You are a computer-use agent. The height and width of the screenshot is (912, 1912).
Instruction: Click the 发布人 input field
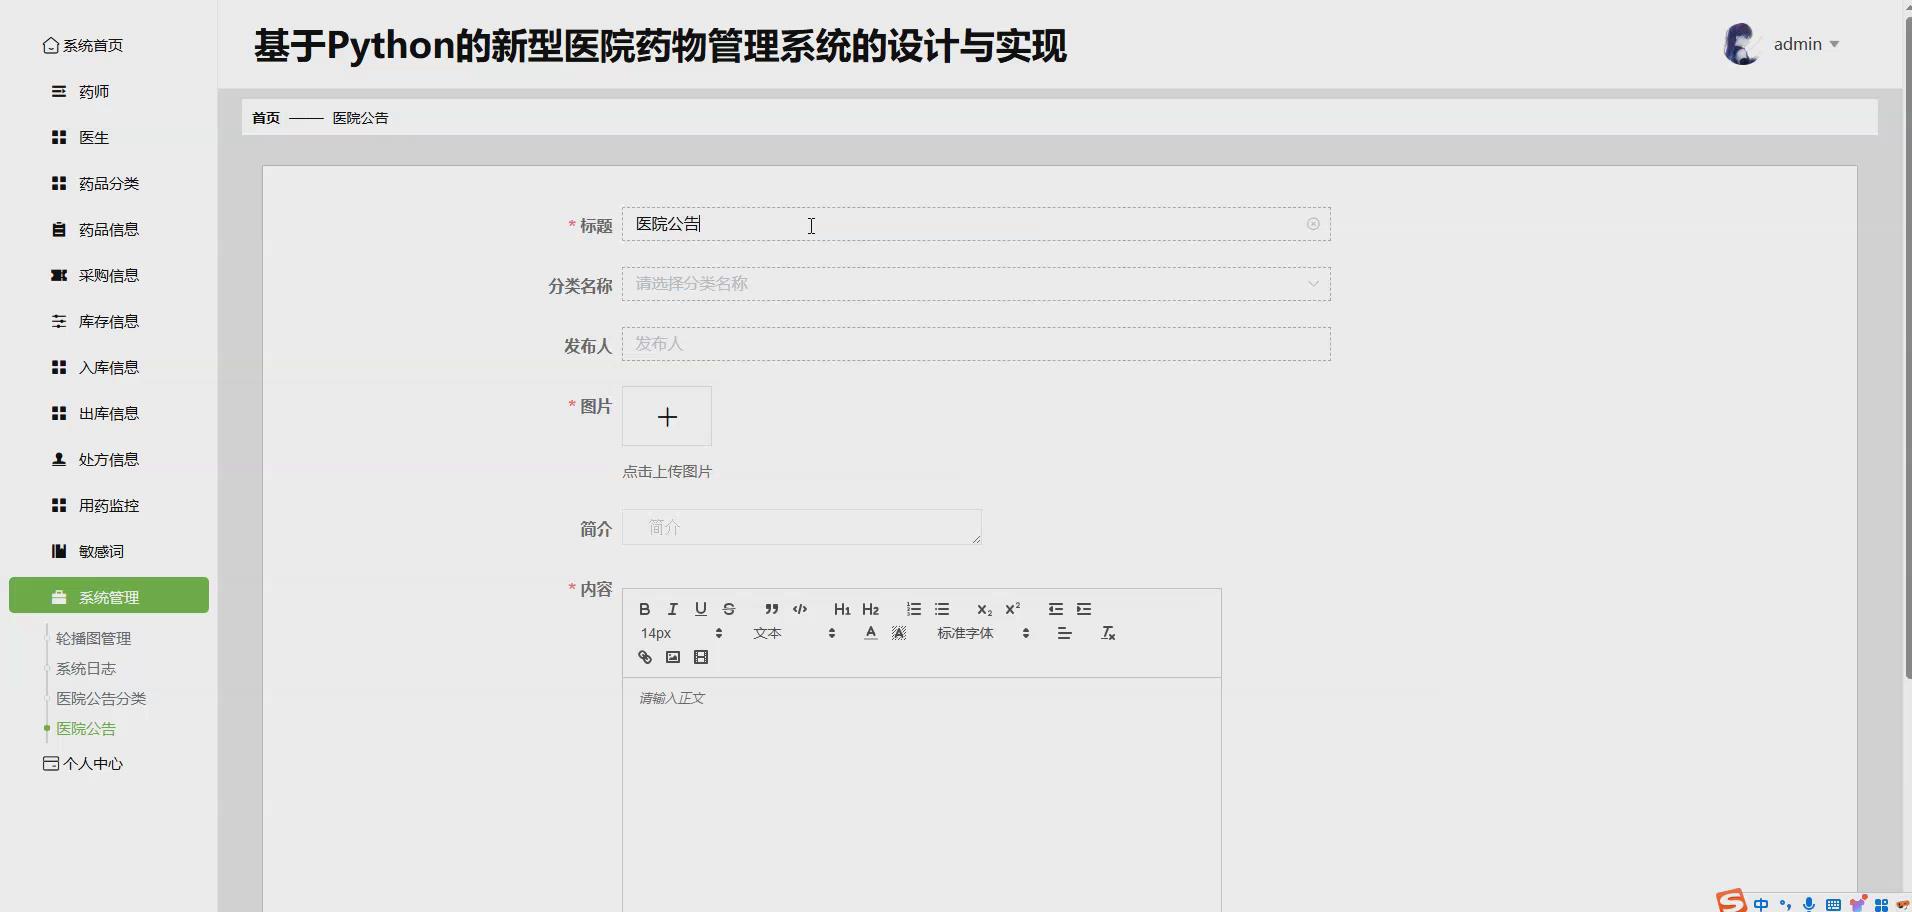tap(976, 344)
